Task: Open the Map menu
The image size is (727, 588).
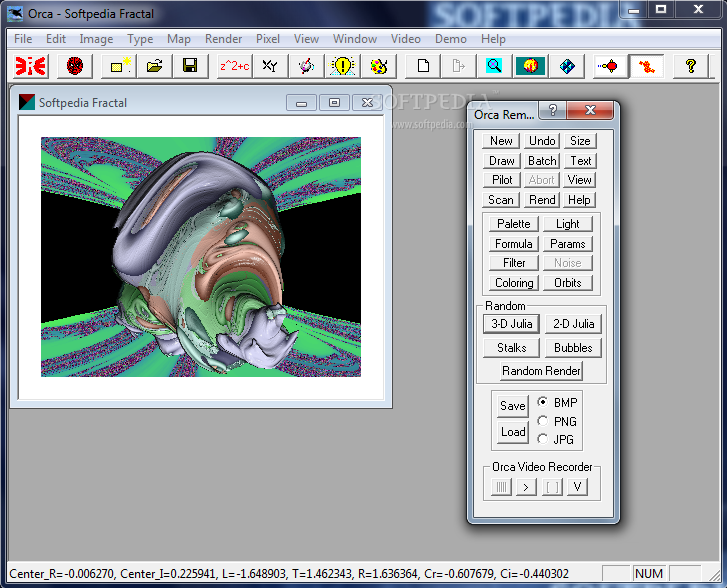Action: tap(179, 39)
